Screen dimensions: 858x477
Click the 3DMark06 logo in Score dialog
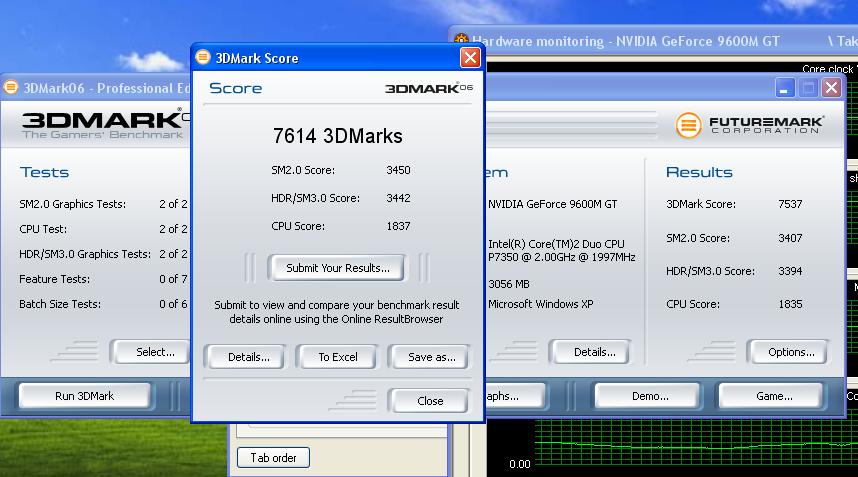[x=428, y=88]
